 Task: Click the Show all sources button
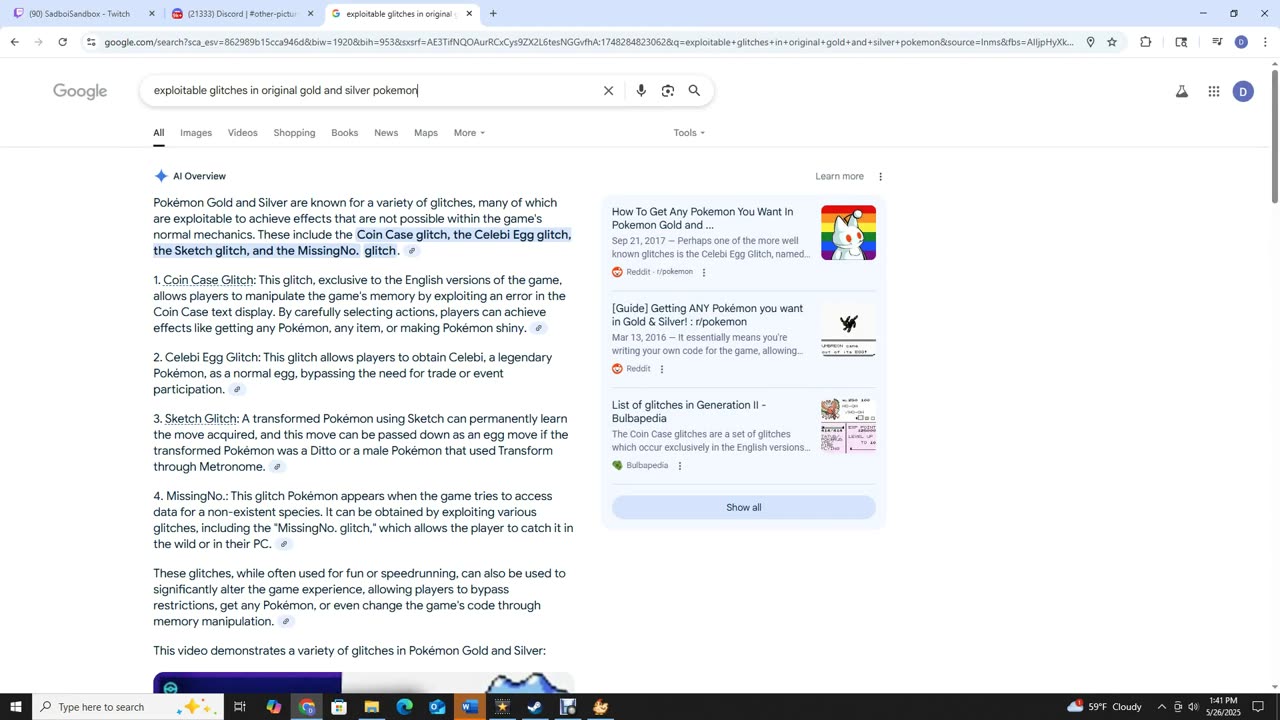(x=743, y=508)
